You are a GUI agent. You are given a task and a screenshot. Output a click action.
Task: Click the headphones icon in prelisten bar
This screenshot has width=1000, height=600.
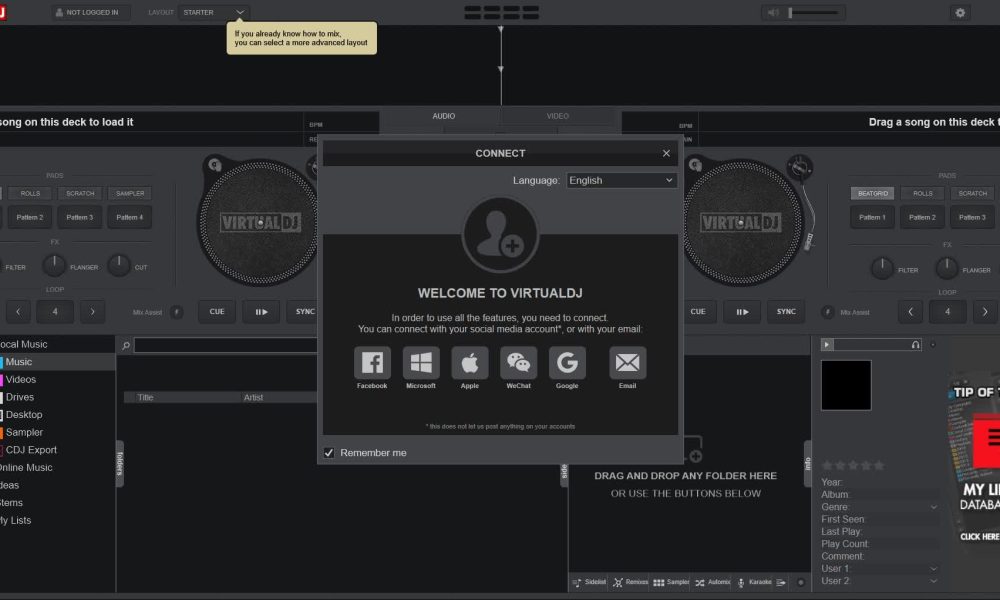(x=915, y=344)
